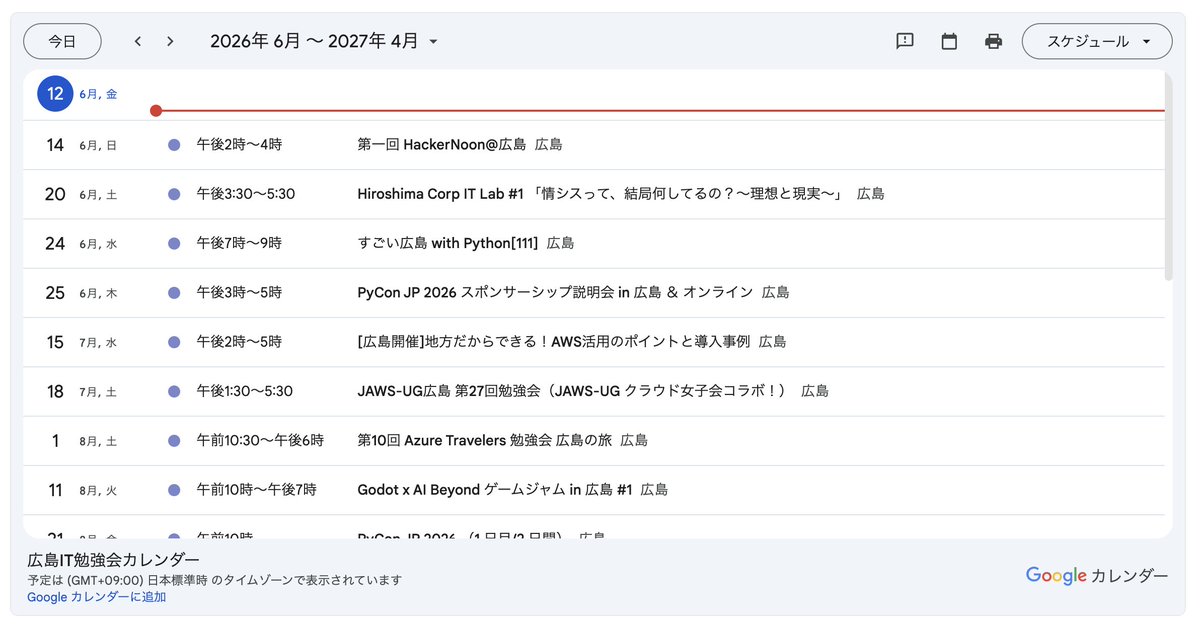This screenshot has height=627, width=1200.
Task: Click the Google カレンダーに追加 link
Action: [97, 597]
